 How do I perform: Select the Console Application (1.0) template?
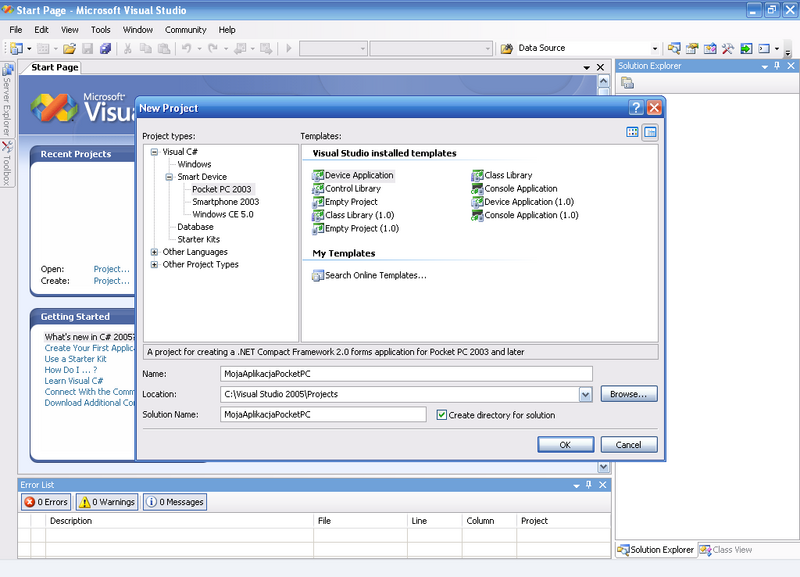tap(525, 215)
